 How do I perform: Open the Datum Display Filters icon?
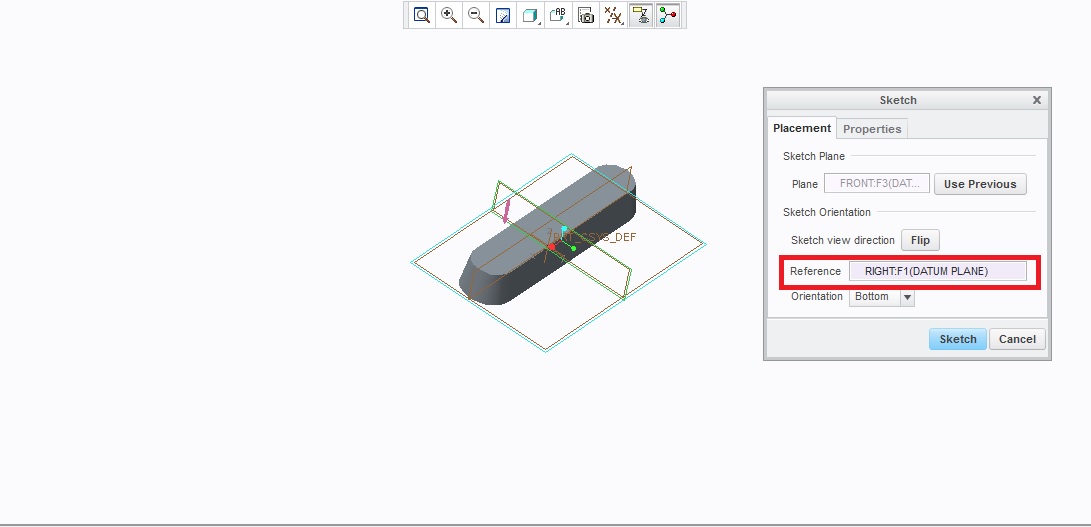tap(613, 15)
